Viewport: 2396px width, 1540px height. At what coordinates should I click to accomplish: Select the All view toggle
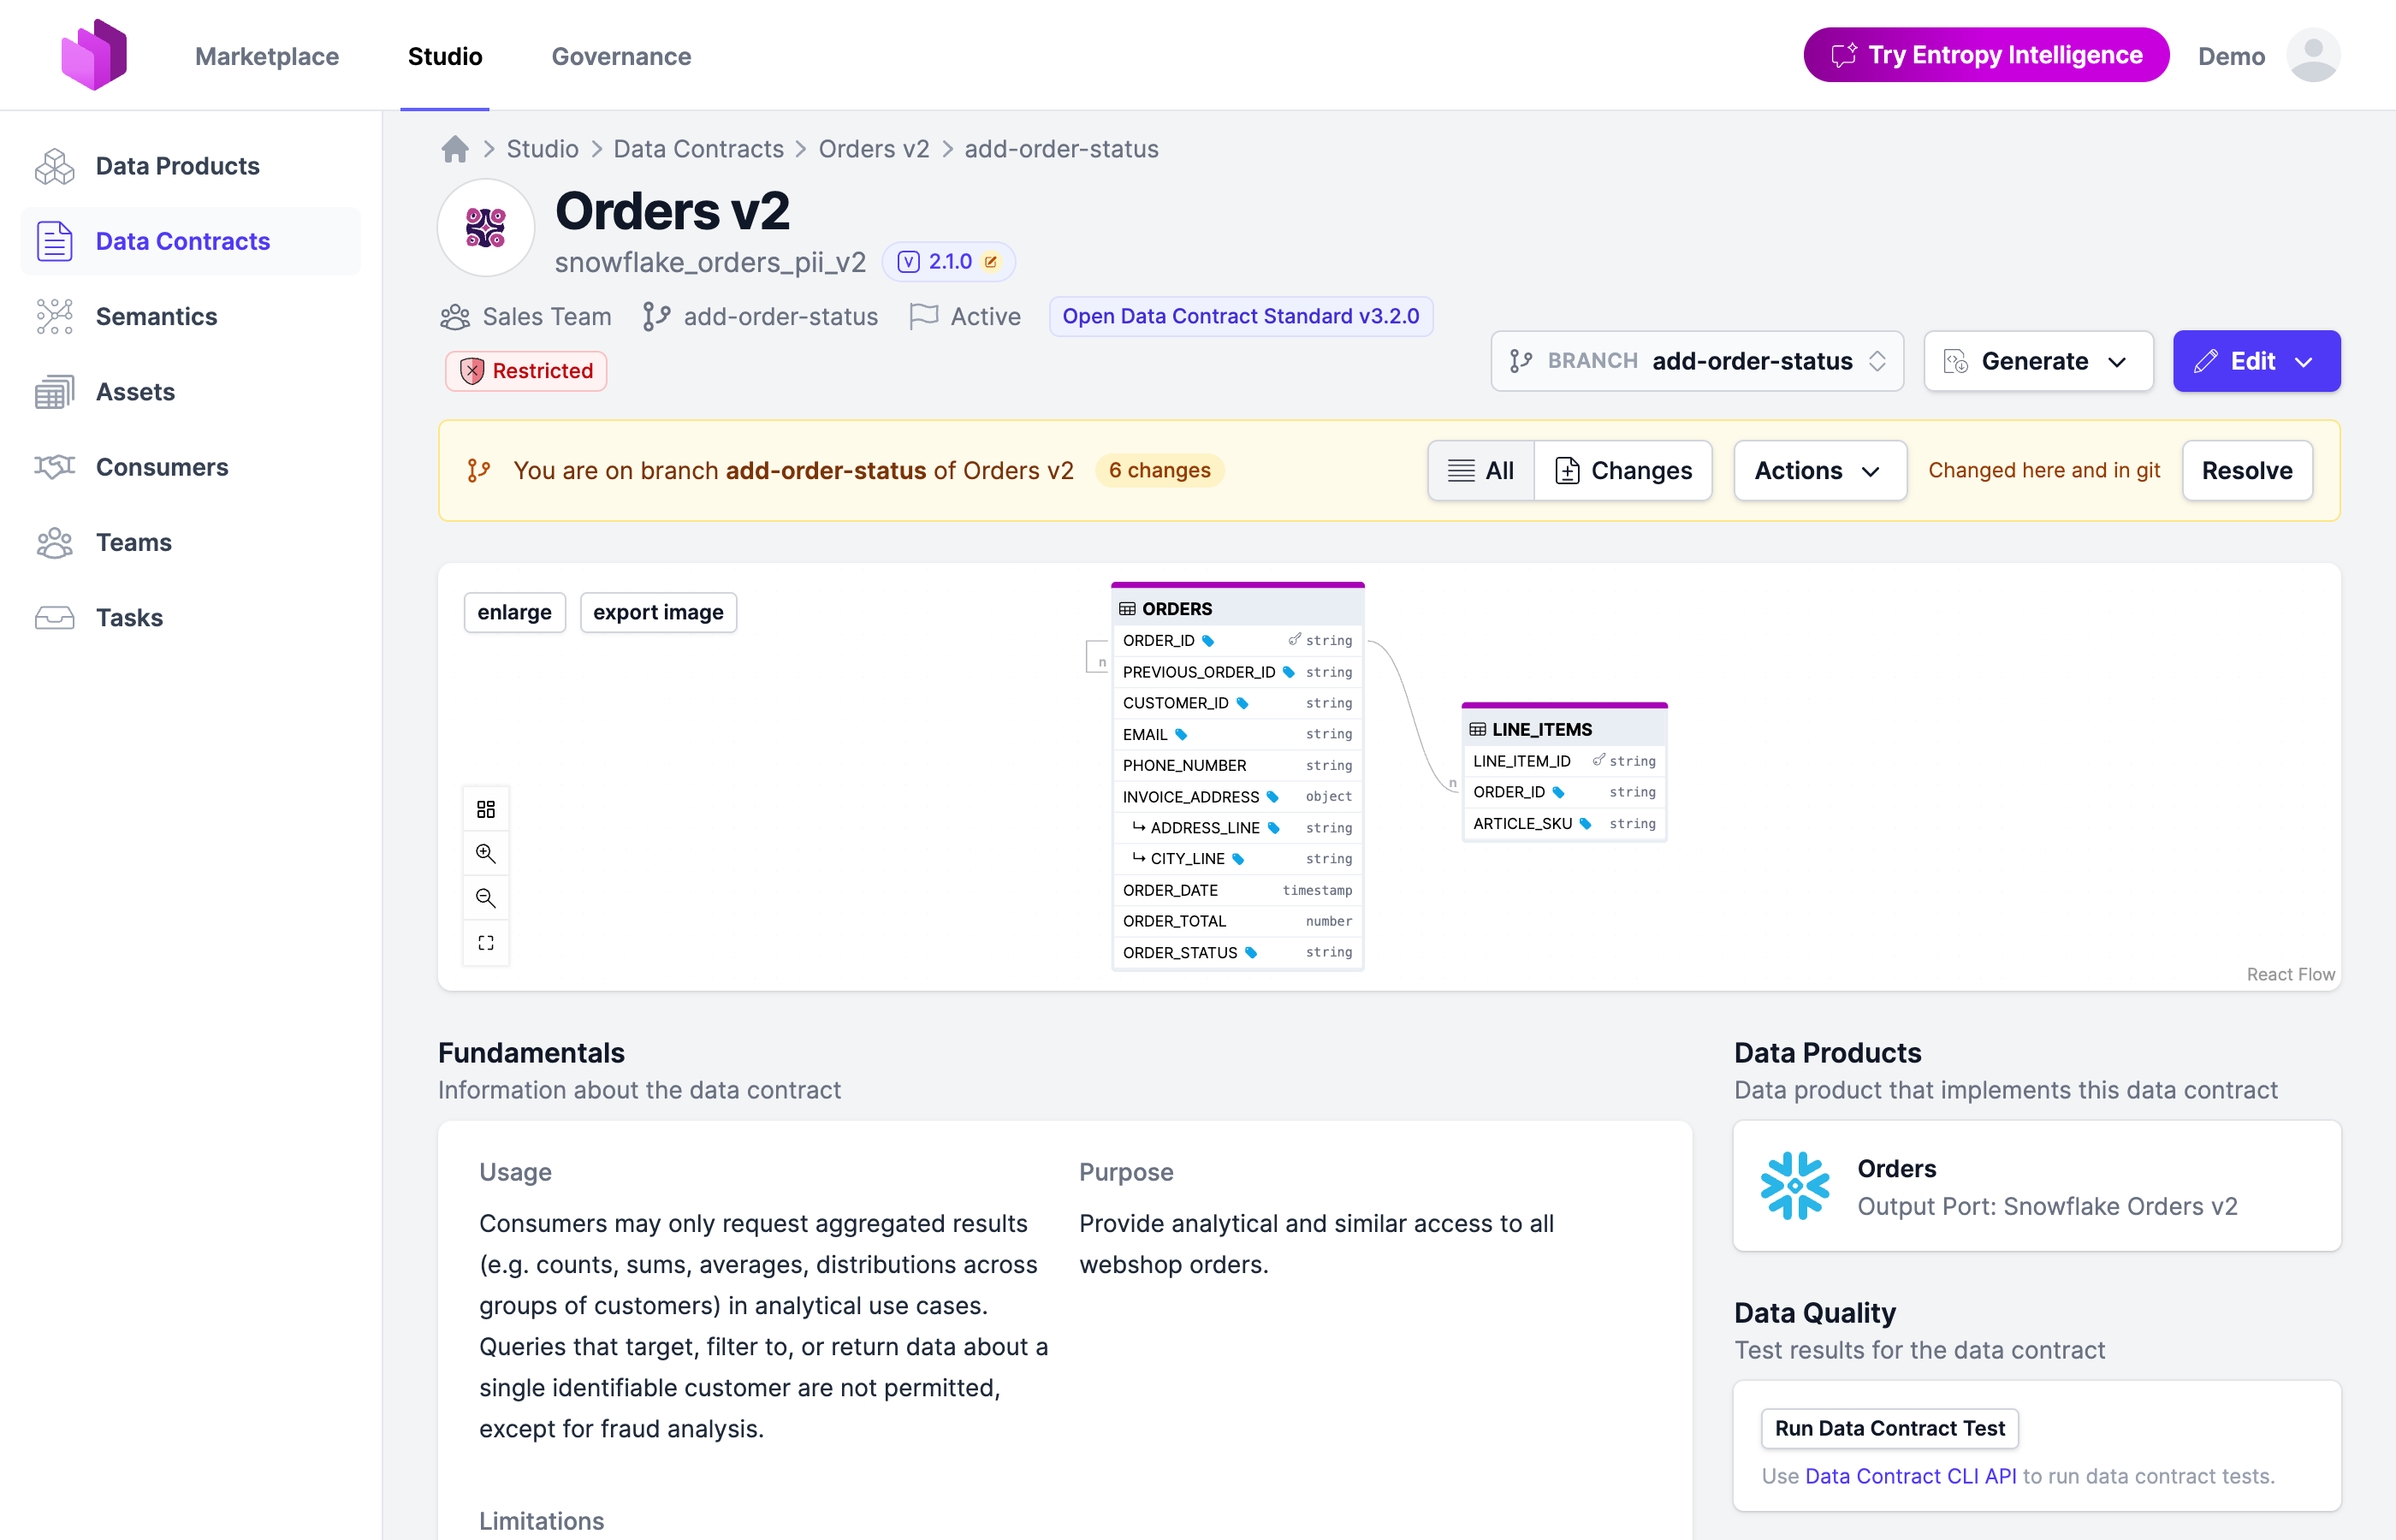pos(1481,471)
